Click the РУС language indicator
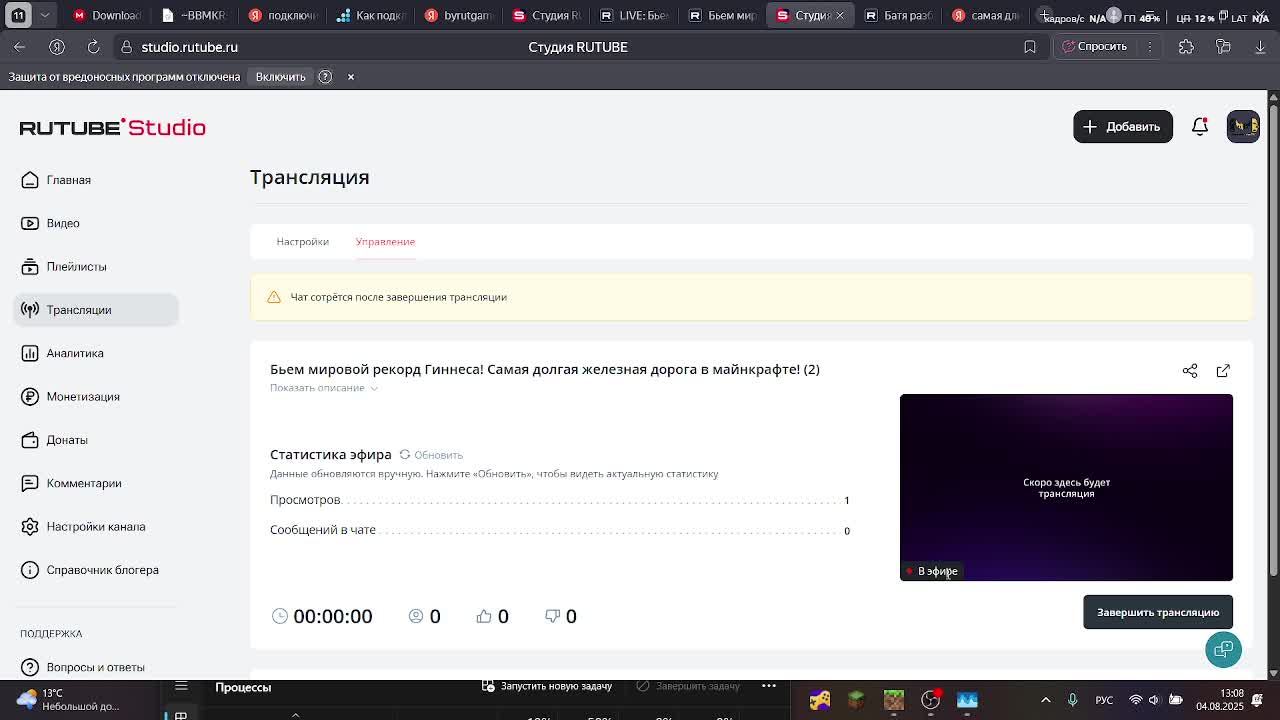1280x720 pixels. (x=1105, y=700)
